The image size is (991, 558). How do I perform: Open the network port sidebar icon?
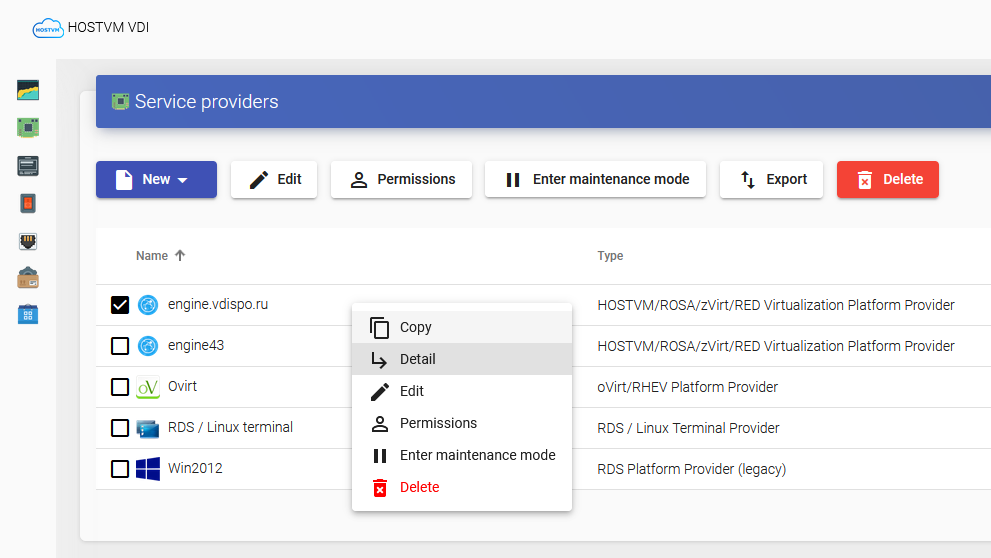pyautogui.click(x=28, y=241)
